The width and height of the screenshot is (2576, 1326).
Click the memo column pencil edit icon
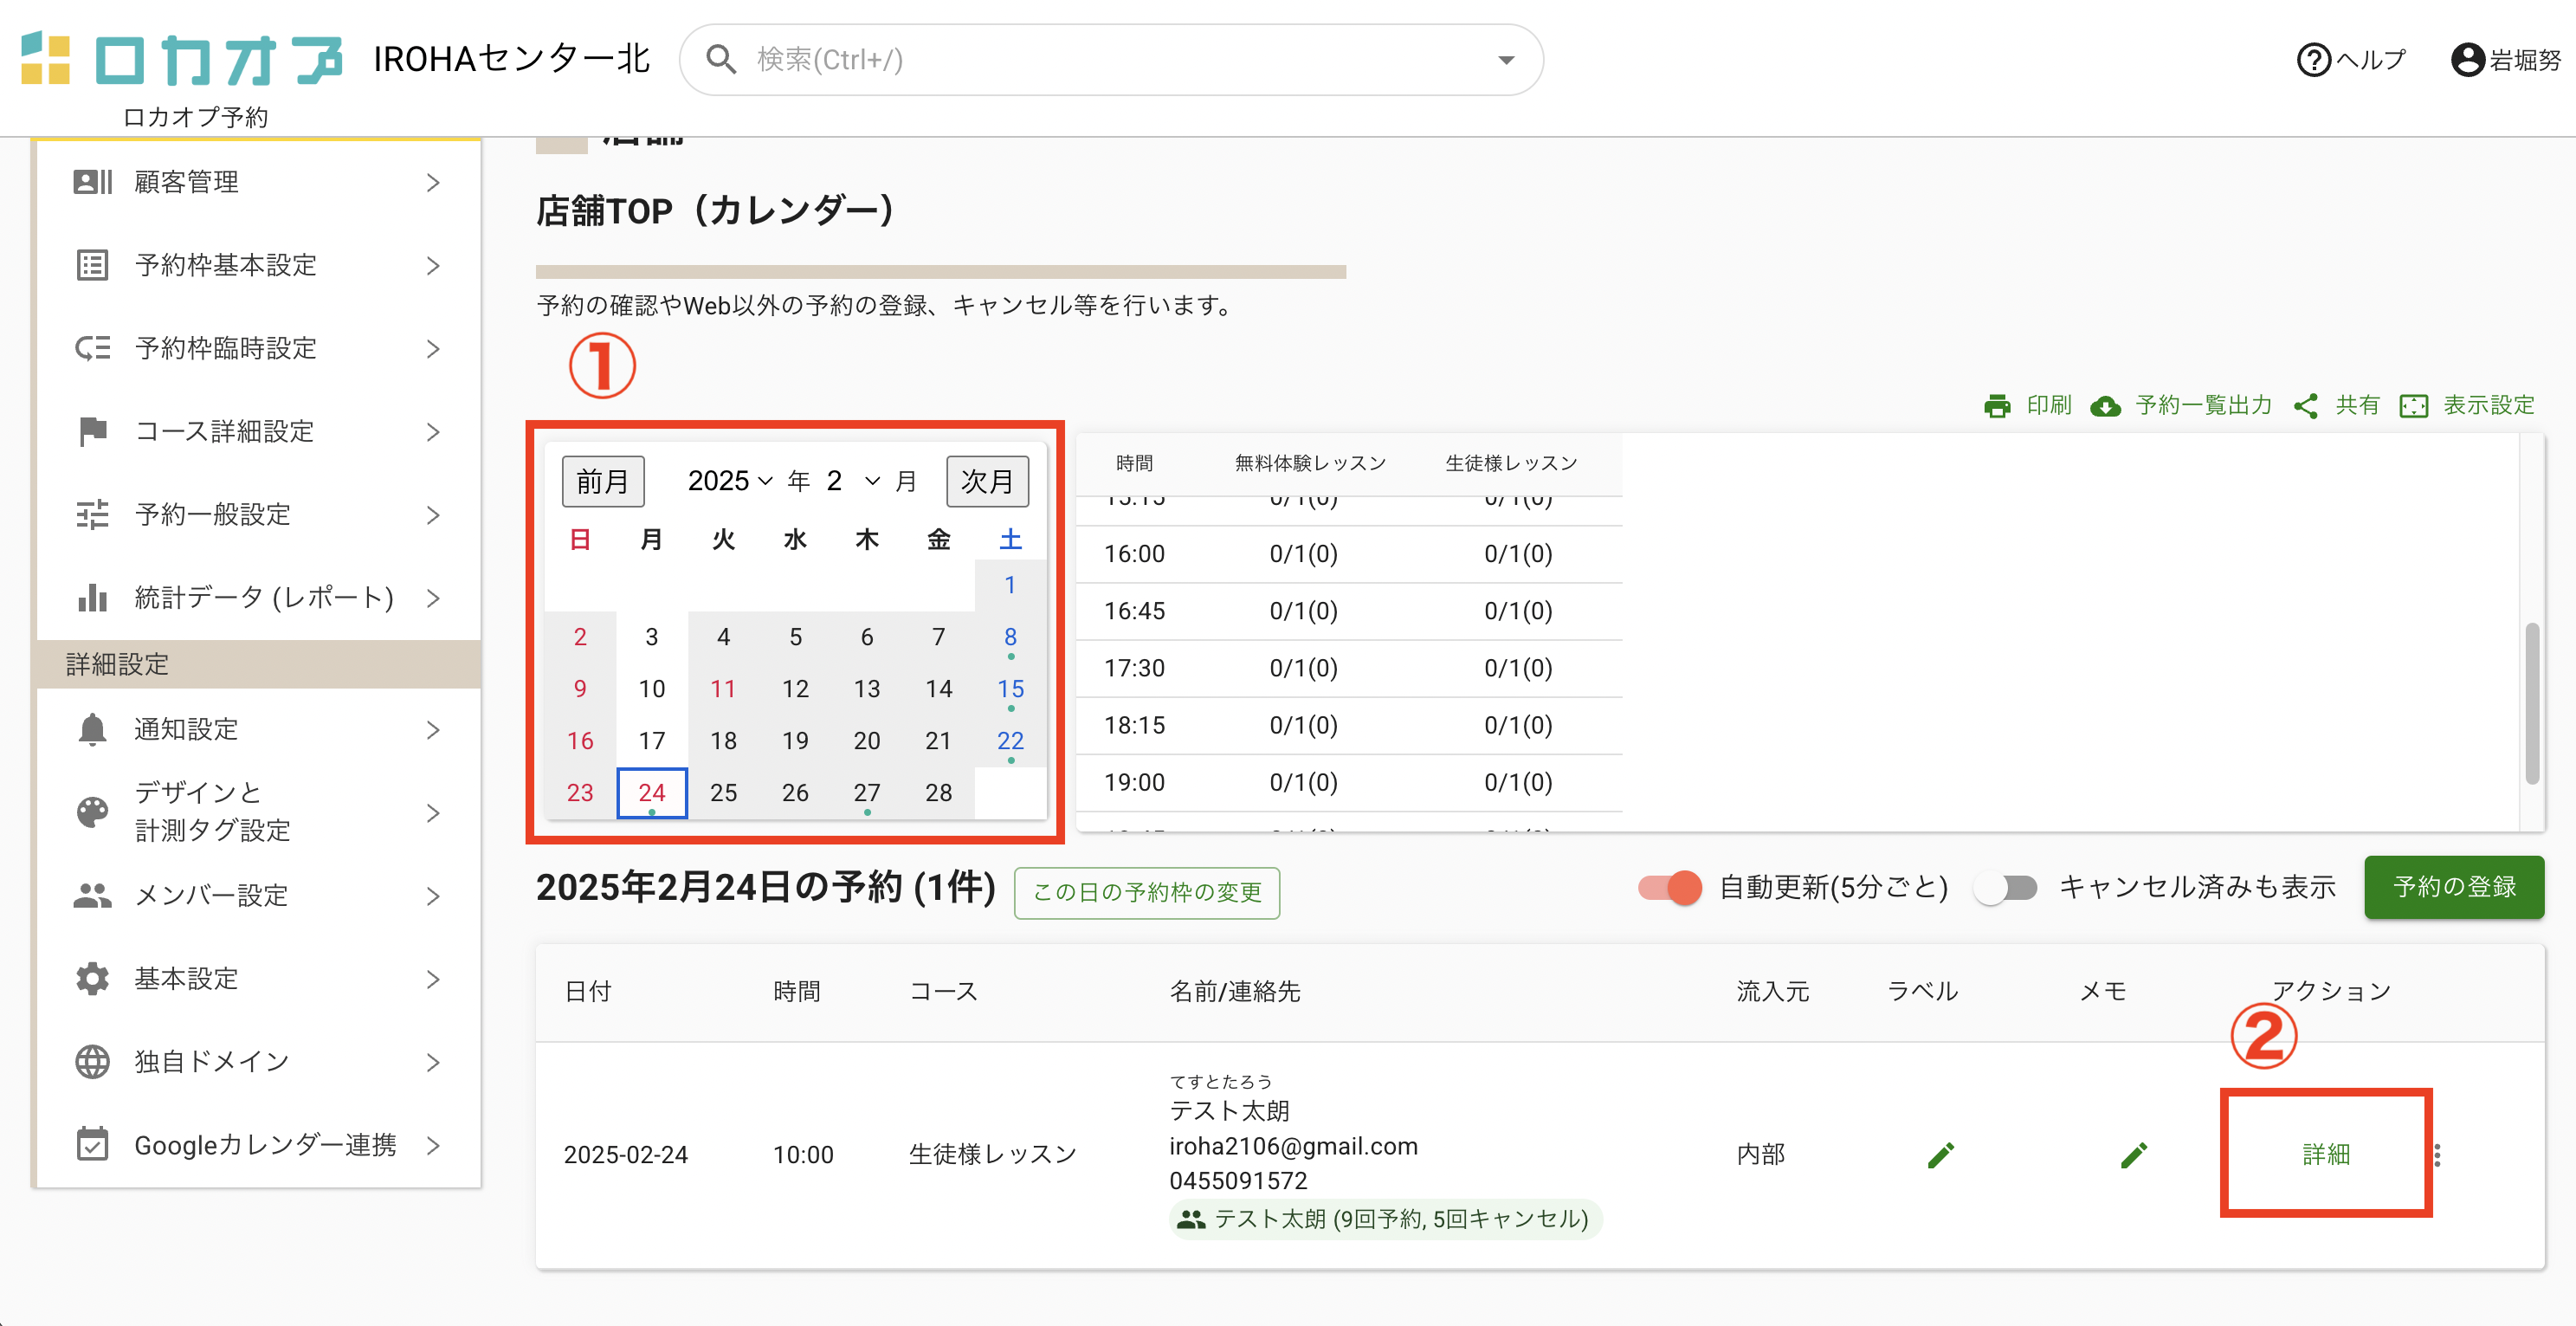[x=2133, y=1155]
